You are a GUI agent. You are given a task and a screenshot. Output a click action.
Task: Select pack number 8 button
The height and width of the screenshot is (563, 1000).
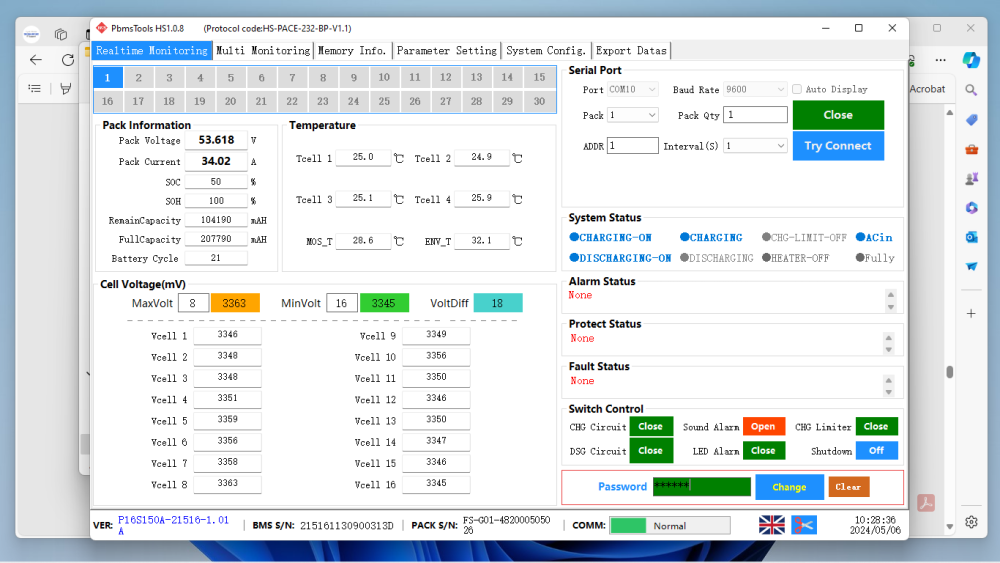pyautogui.click(x=323, y=78)
